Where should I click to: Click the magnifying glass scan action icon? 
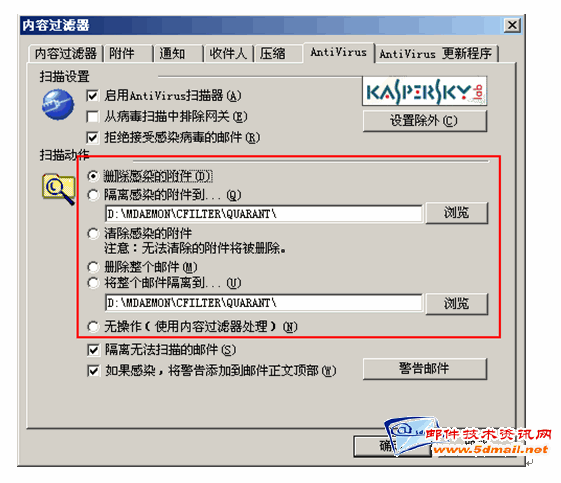pos(59,189)
